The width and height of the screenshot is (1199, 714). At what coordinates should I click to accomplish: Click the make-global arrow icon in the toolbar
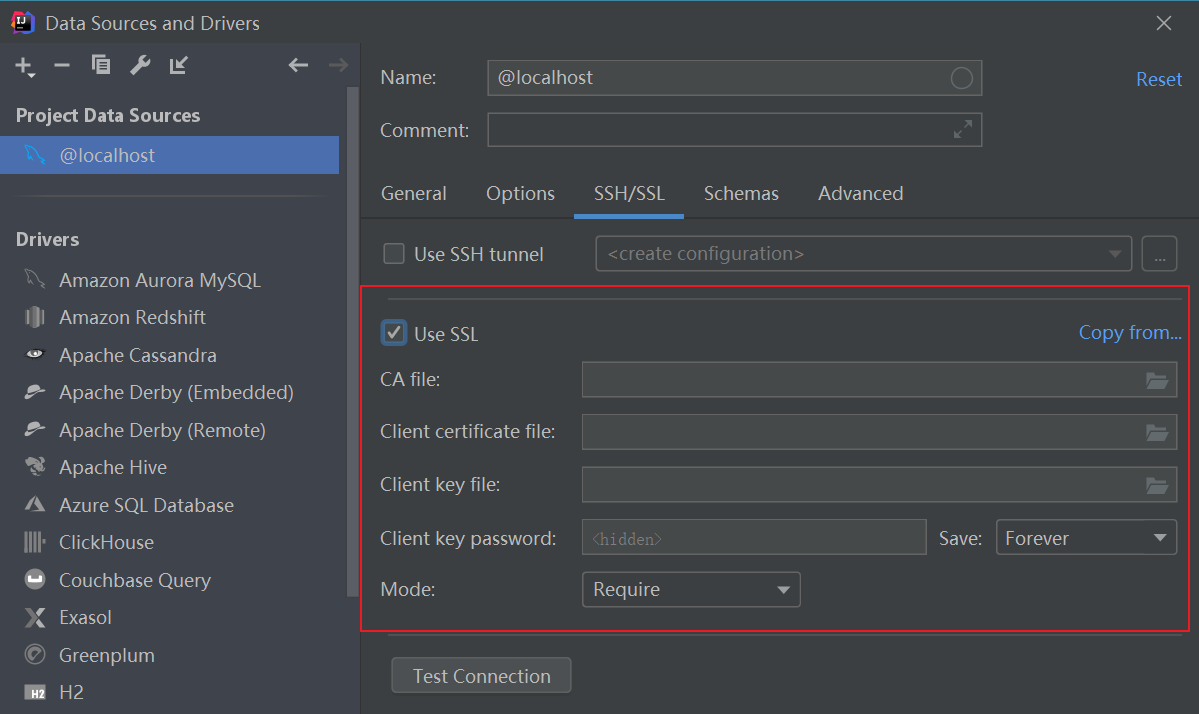point(178,65)
